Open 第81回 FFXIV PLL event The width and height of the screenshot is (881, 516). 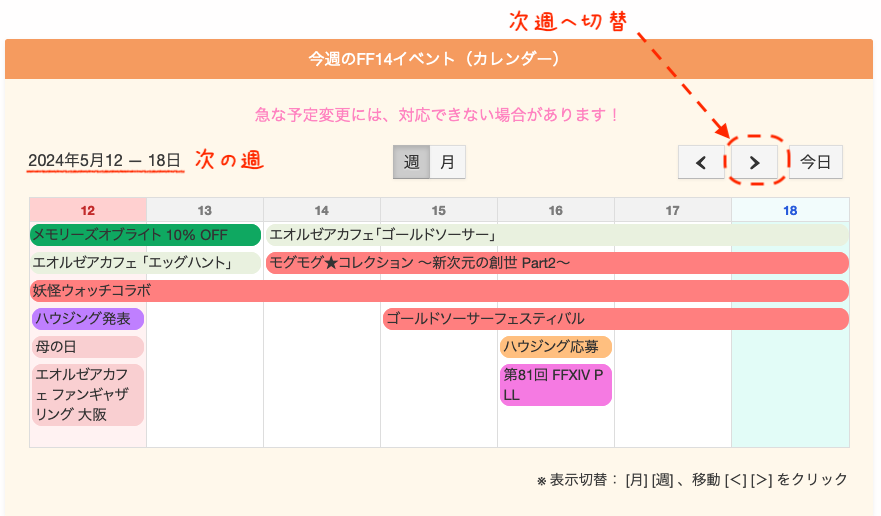[556, 385]
